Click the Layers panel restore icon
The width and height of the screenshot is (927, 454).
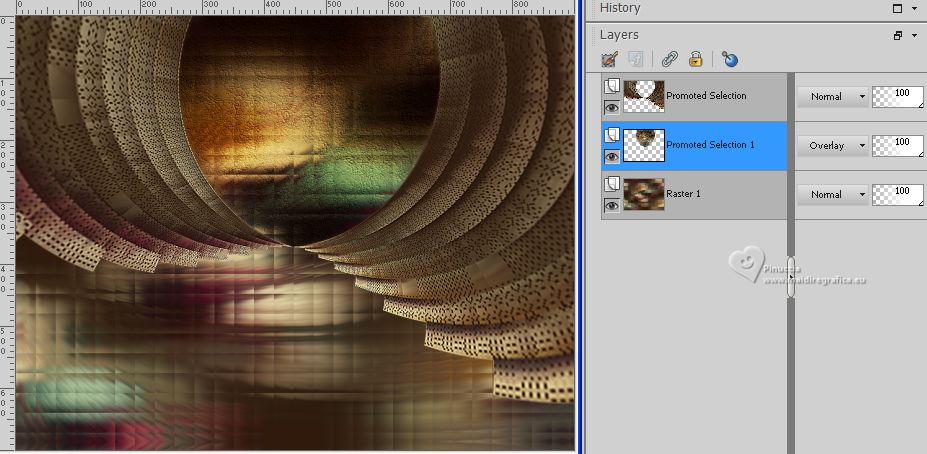897,35
